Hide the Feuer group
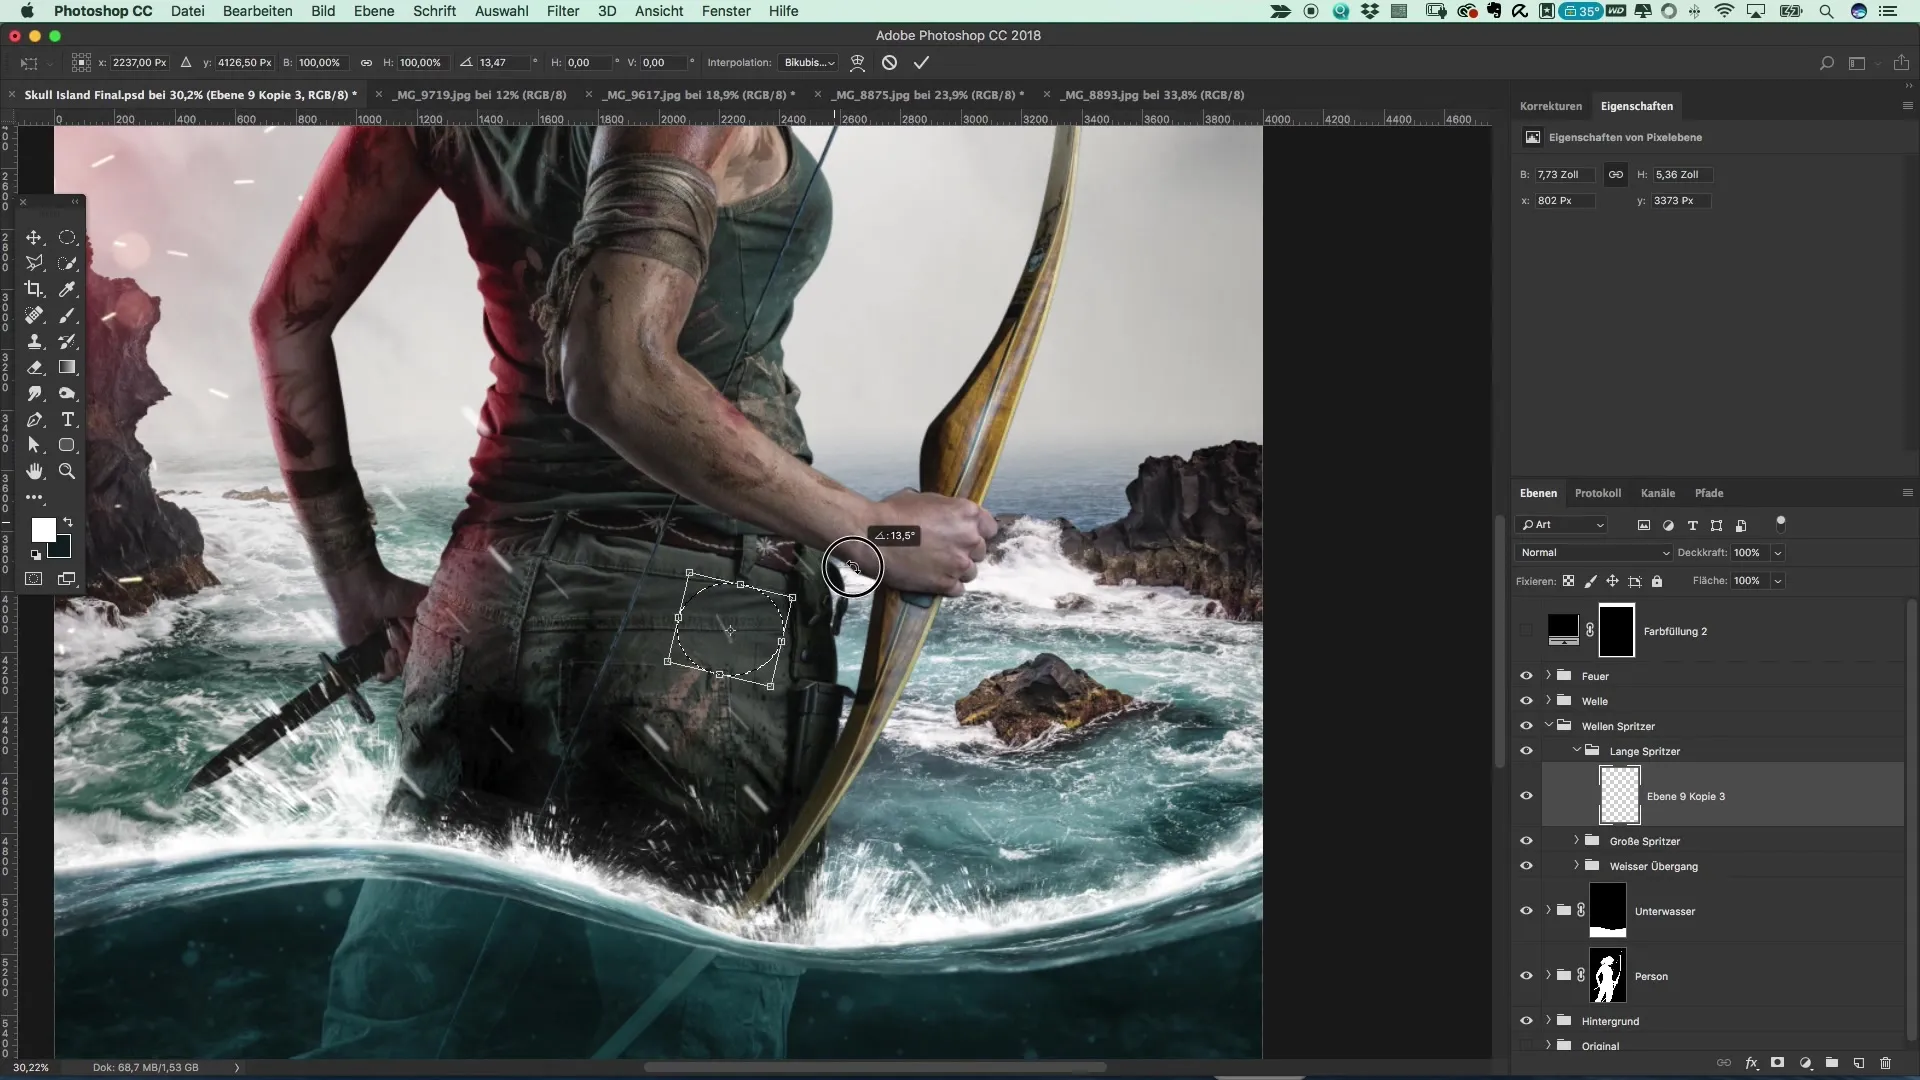1920x1080 pixels. pyautogui.click(x=1526, y=676)
